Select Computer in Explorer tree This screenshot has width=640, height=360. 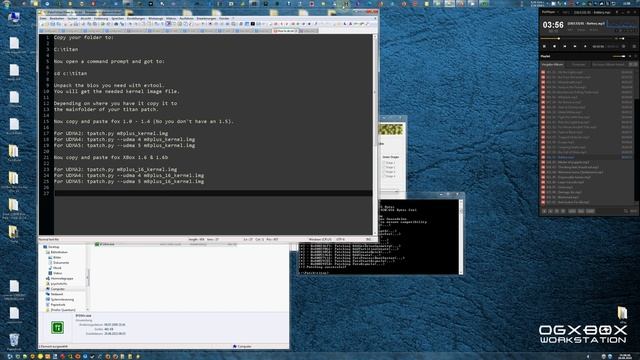click(x=58, y=289)
